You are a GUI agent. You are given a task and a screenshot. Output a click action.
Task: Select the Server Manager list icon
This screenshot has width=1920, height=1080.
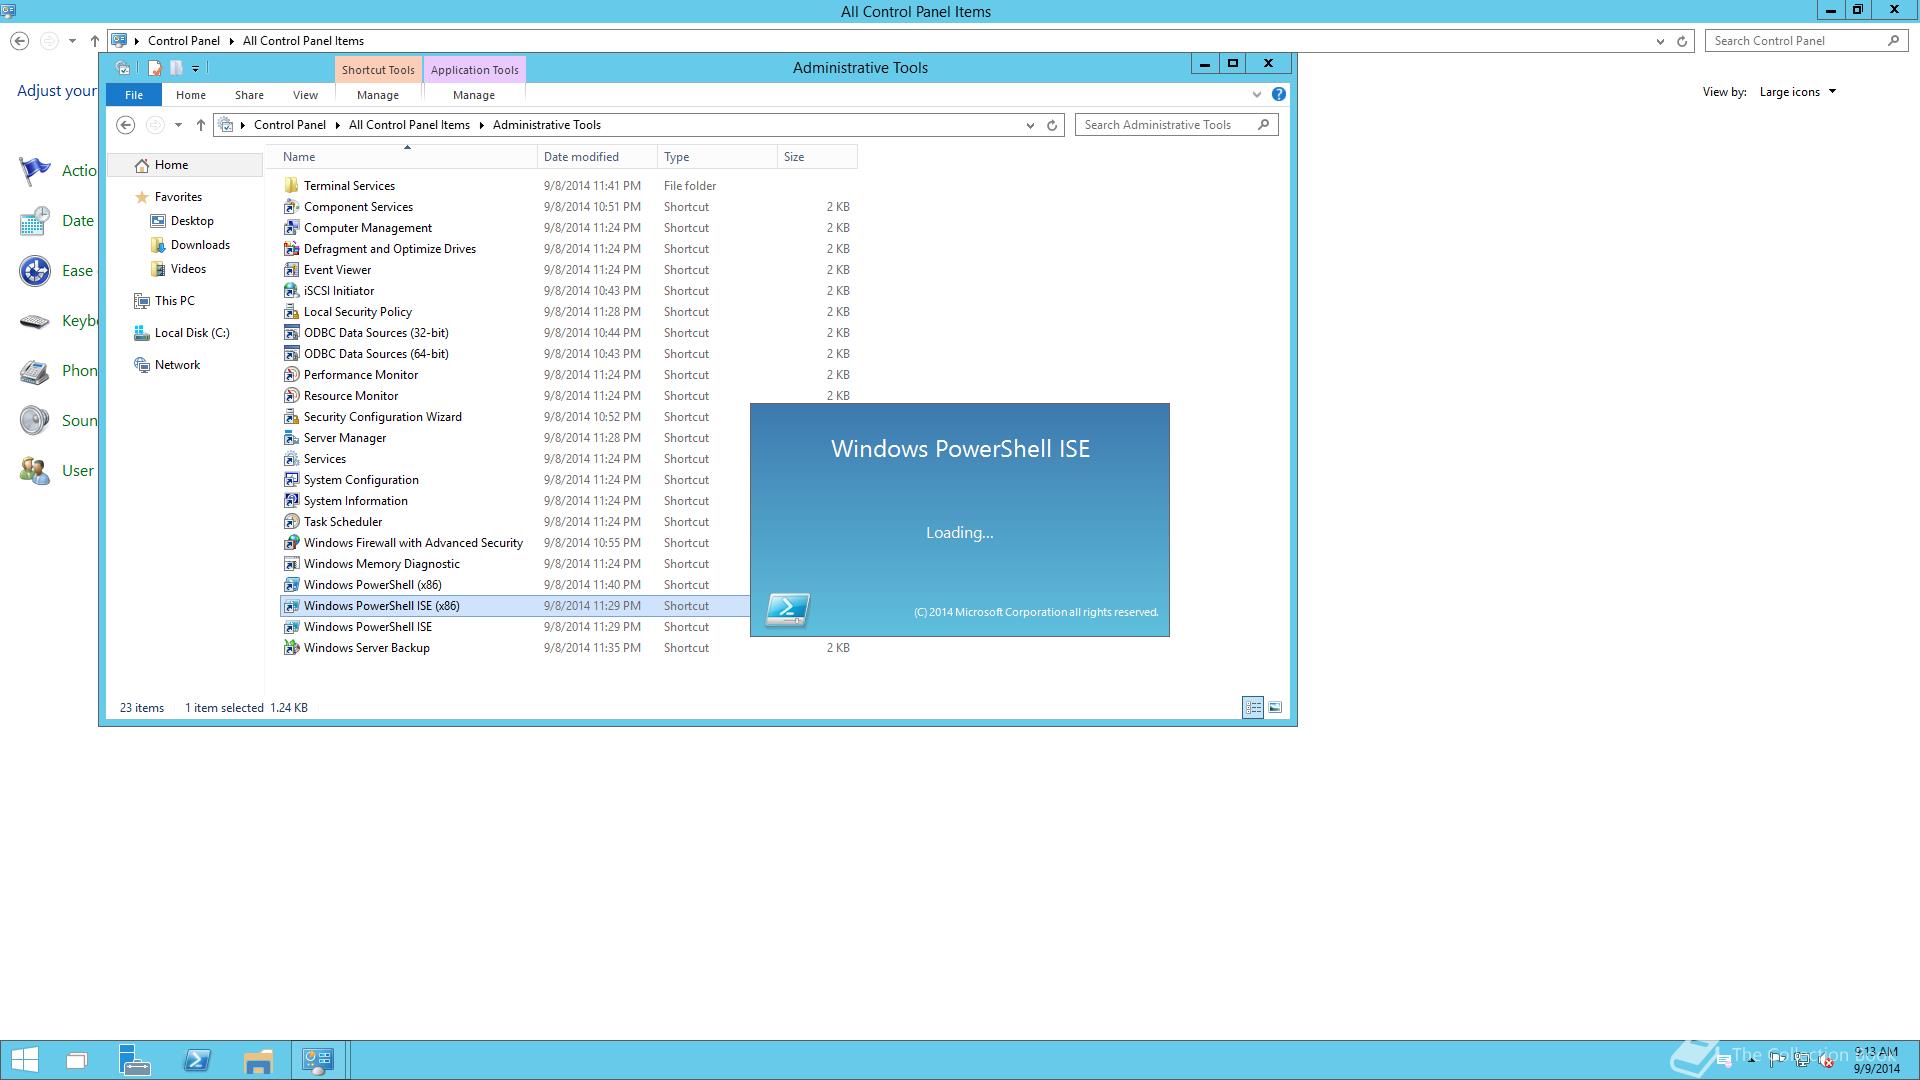coord(291,438)
